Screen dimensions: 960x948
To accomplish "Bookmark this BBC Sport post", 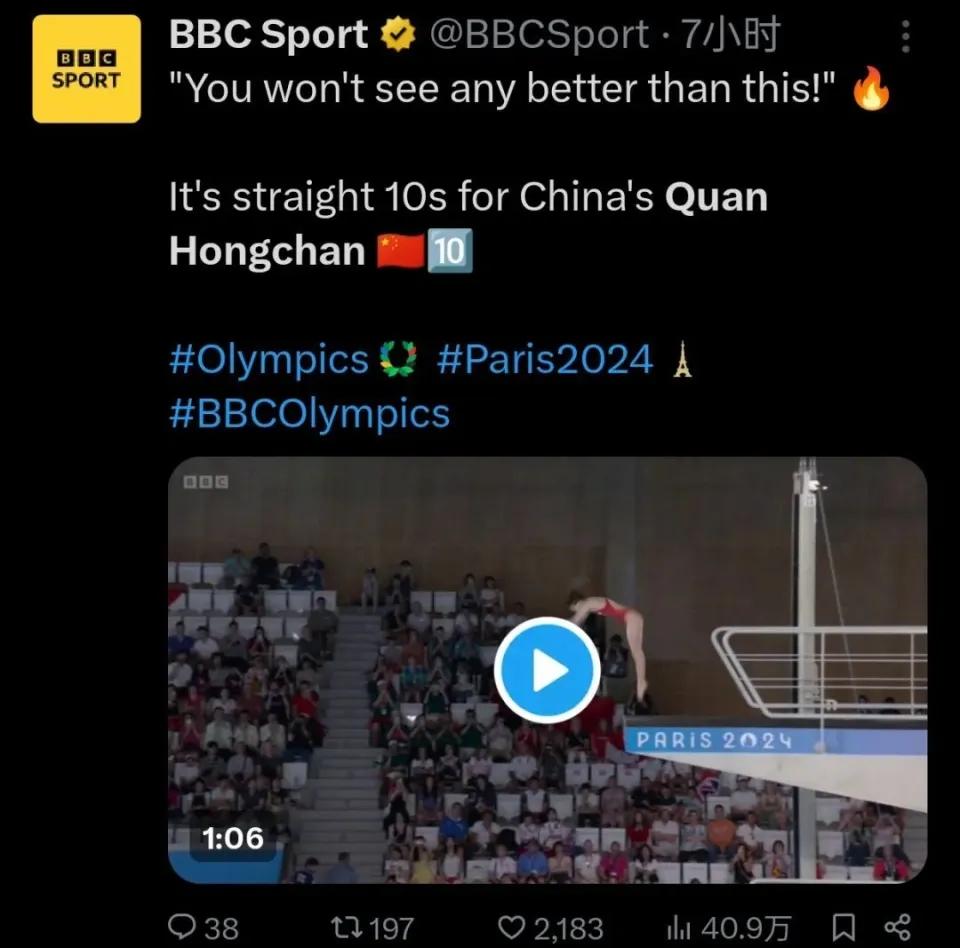I will (843, 927).
